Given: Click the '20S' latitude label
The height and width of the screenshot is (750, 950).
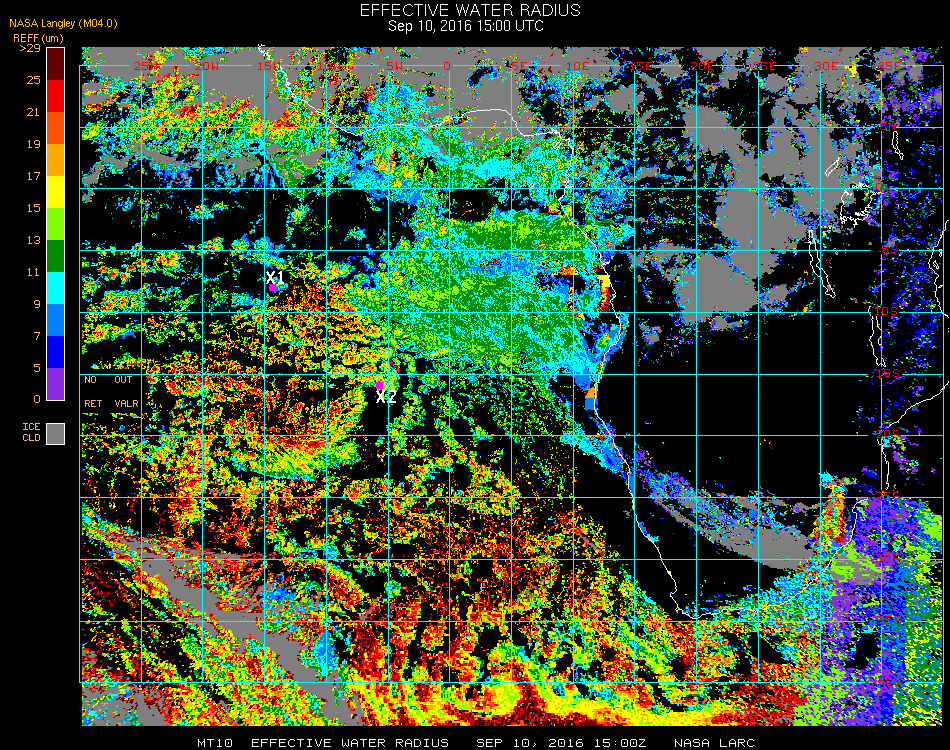Looking at the screenshot, I should pos(888,434).
